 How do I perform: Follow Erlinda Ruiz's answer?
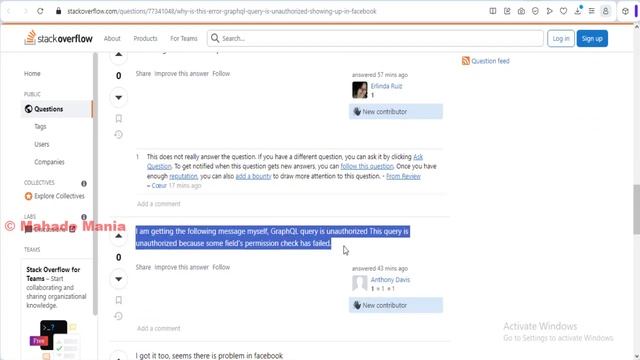[x=221, y=73]
